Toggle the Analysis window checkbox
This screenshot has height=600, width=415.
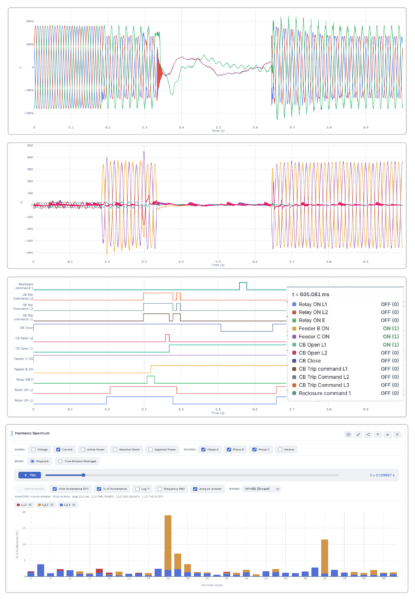tap(195, 489)
